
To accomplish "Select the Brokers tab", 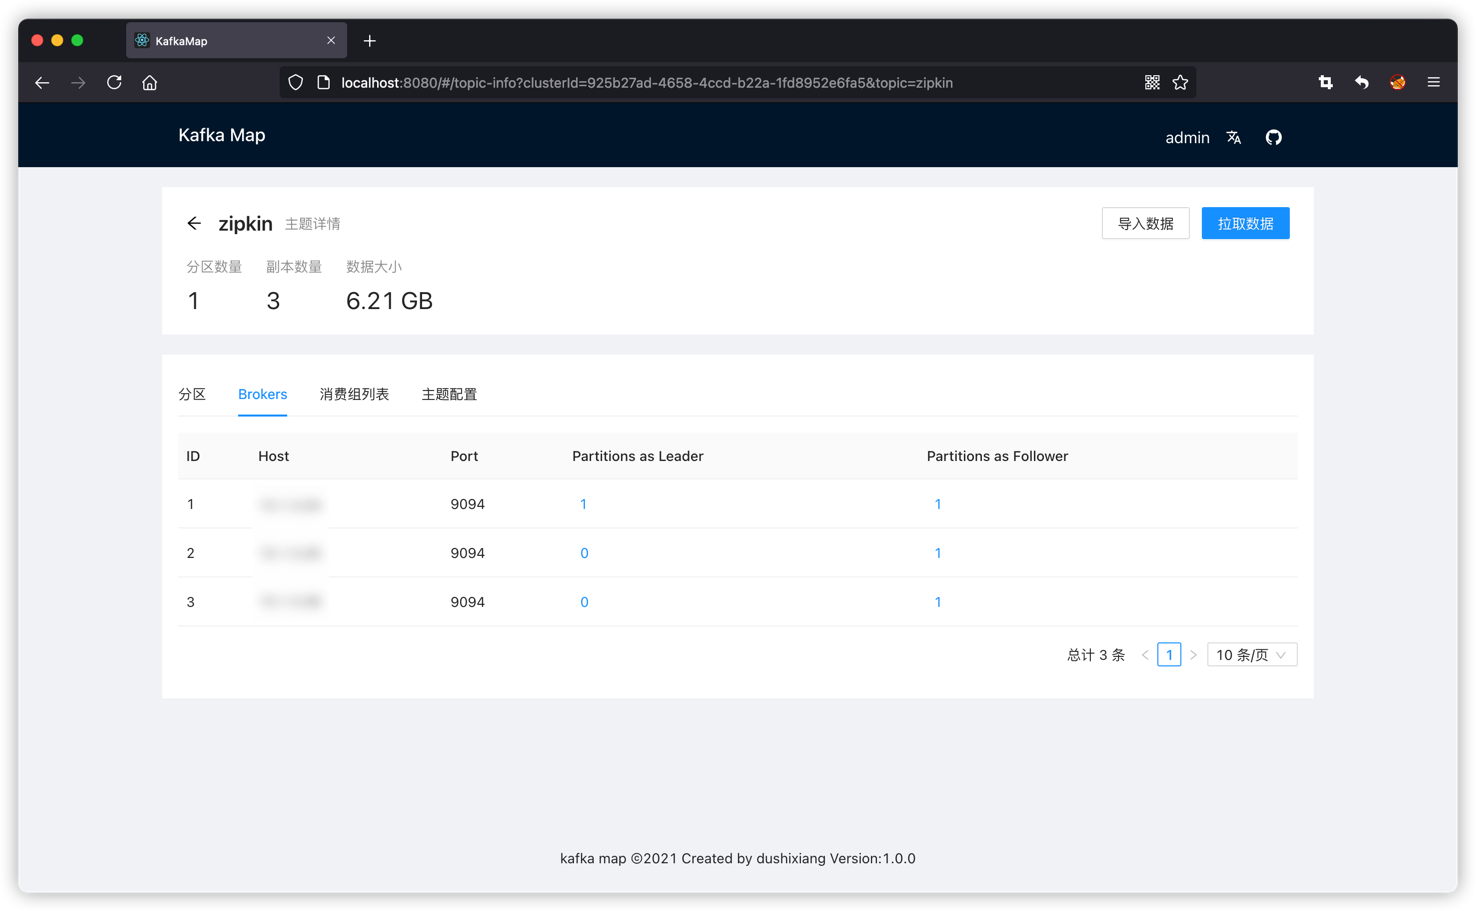I will tap(262, 394).
